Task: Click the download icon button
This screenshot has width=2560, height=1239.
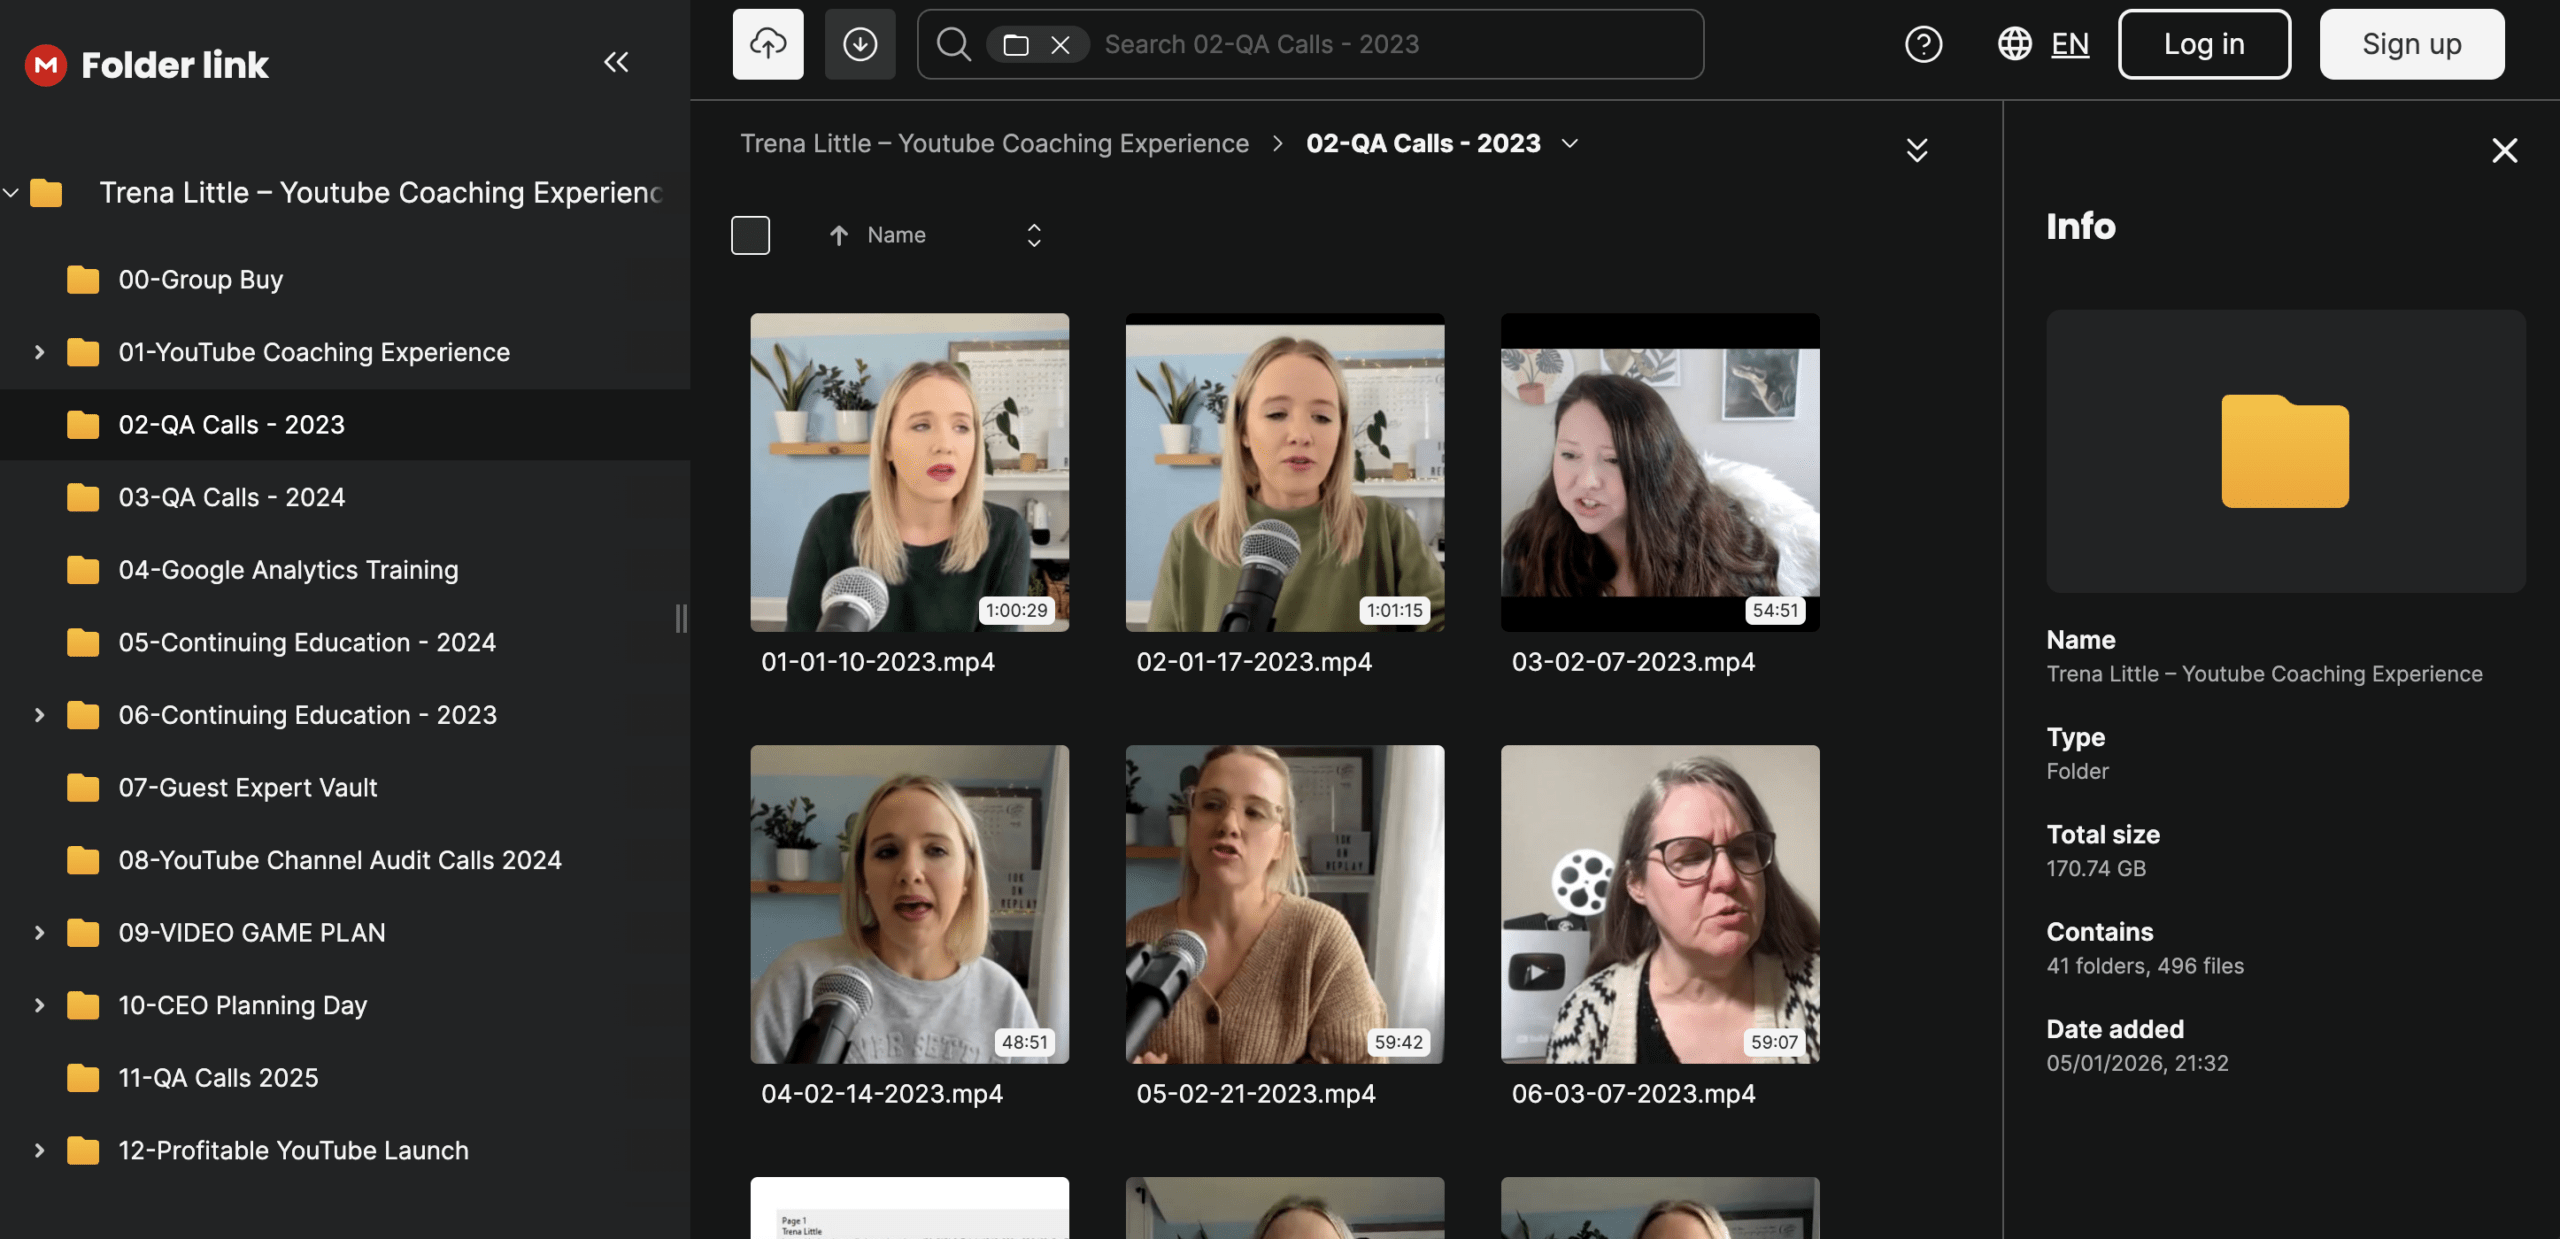Action: (860, 44)
